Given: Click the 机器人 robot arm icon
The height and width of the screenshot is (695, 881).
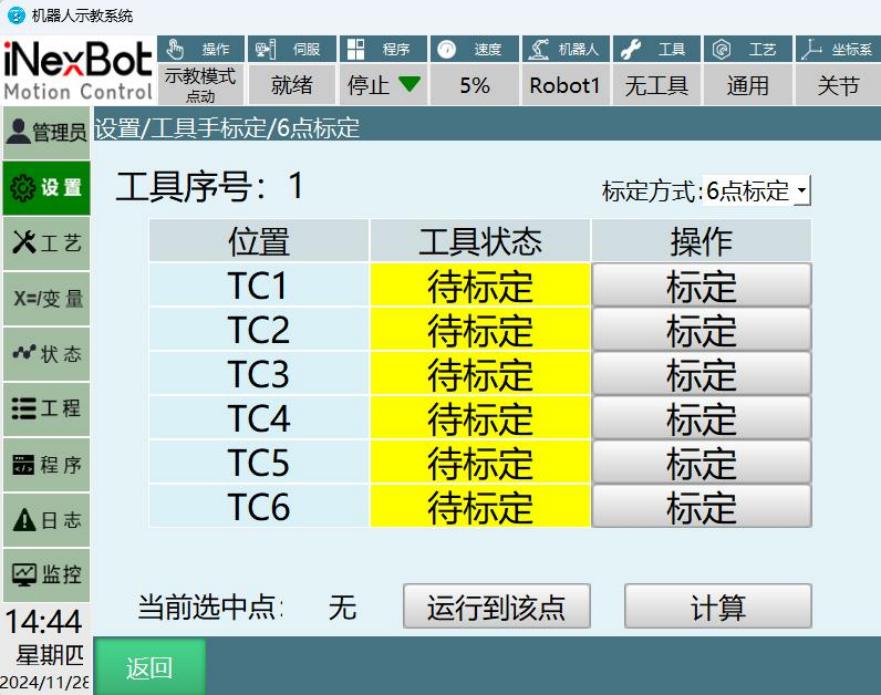Looking at the screenshot, I should click(538, 49).
